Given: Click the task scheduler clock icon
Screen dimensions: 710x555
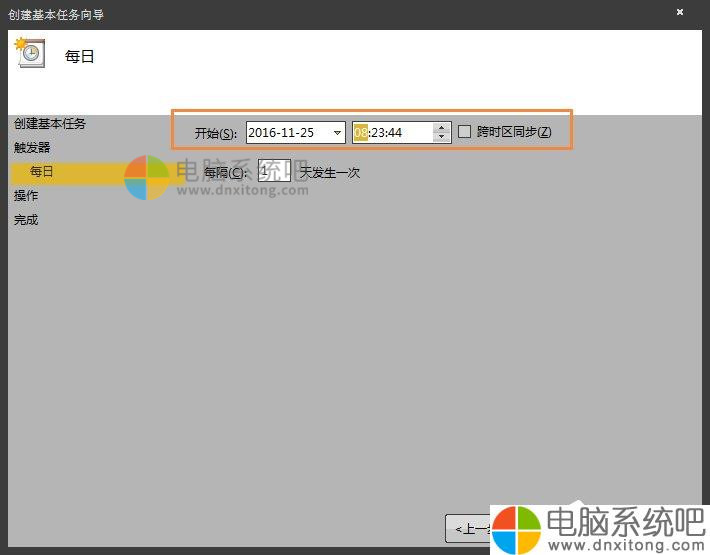Looking at the screenshot, I should (30, 54).
